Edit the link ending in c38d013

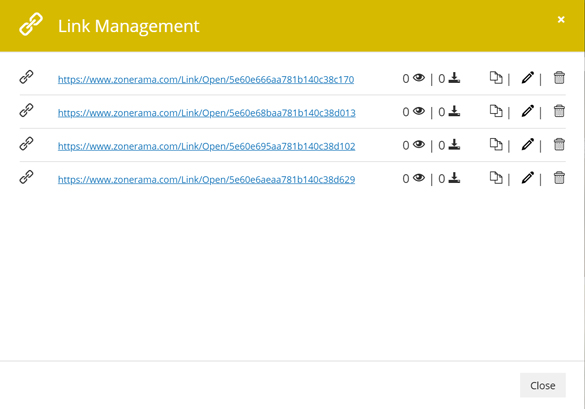(528, 111)
